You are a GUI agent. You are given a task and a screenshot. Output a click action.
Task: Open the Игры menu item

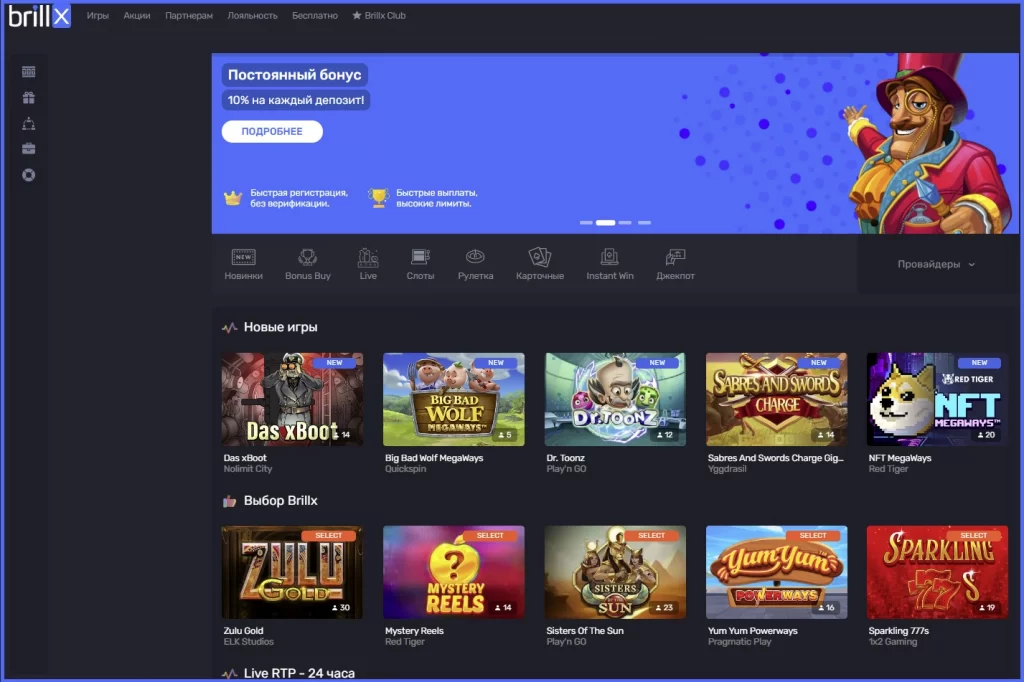point(97,16)
